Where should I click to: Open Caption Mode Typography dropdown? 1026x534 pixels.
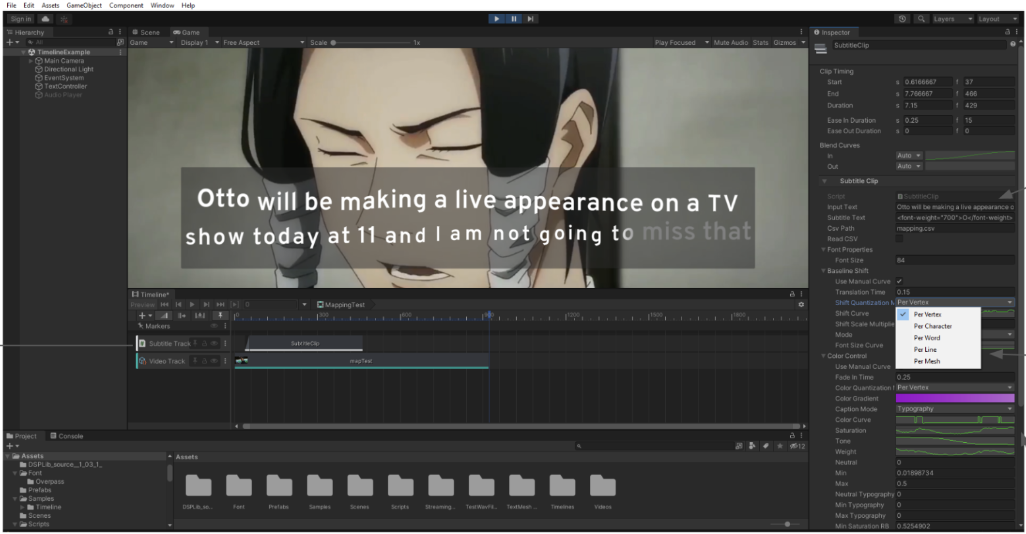tap(955, 409)
